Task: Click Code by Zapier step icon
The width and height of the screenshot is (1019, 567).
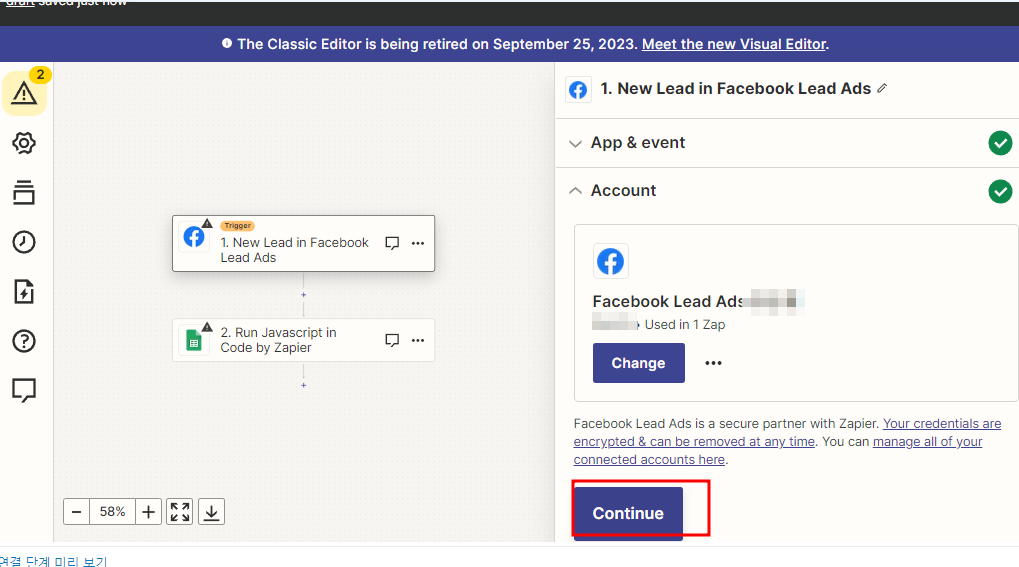Action: (x=194, y=340)
